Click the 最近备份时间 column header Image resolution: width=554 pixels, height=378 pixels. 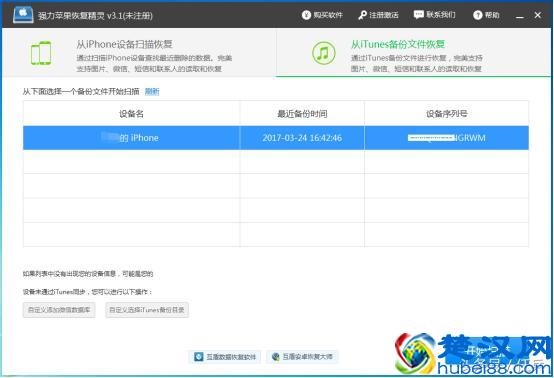302,114
